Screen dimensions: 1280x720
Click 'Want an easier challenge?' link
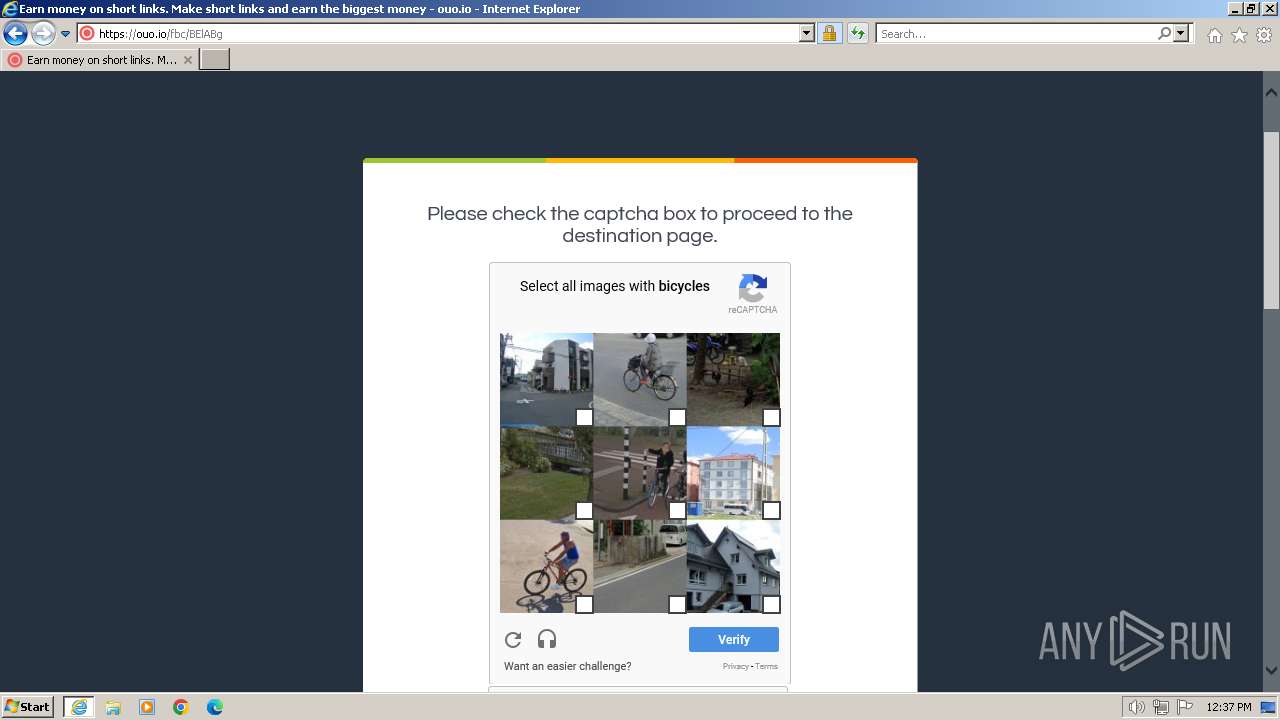click(567, 666)
